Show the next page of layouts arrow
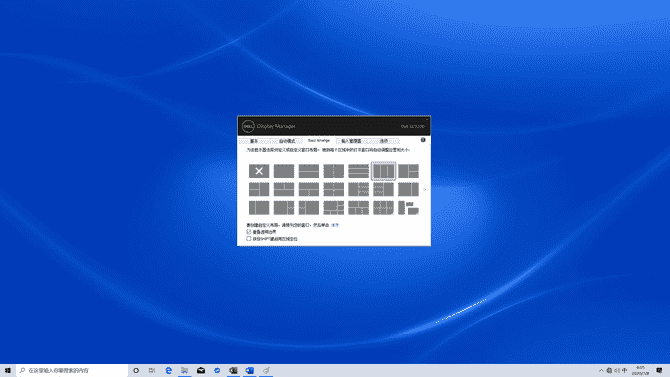 [424, 189]
